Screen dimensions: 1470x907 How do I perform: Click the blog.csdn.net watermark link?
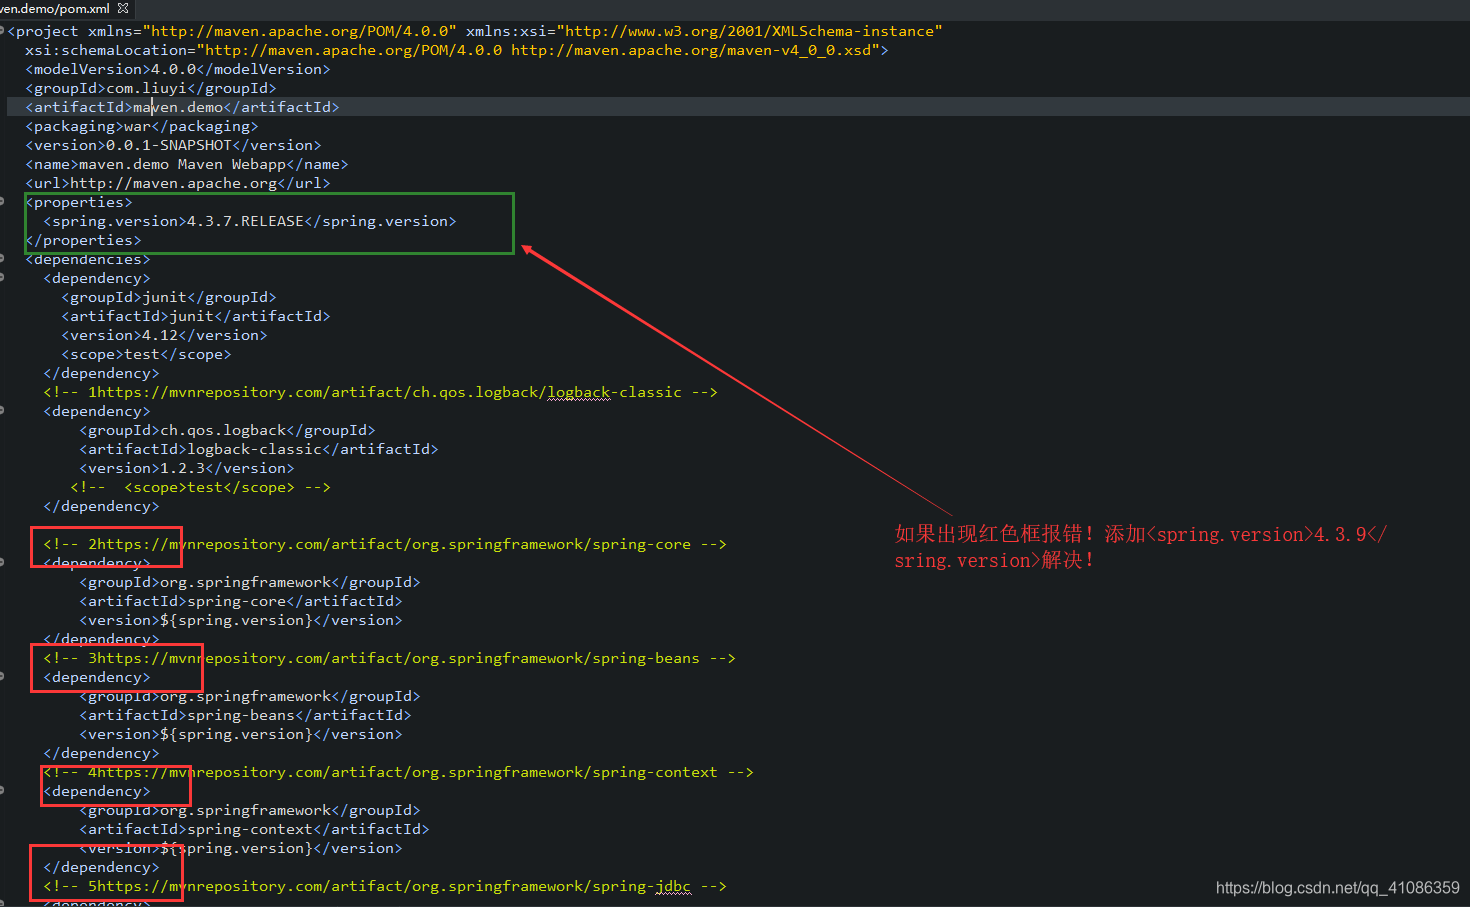[1338, 887]
